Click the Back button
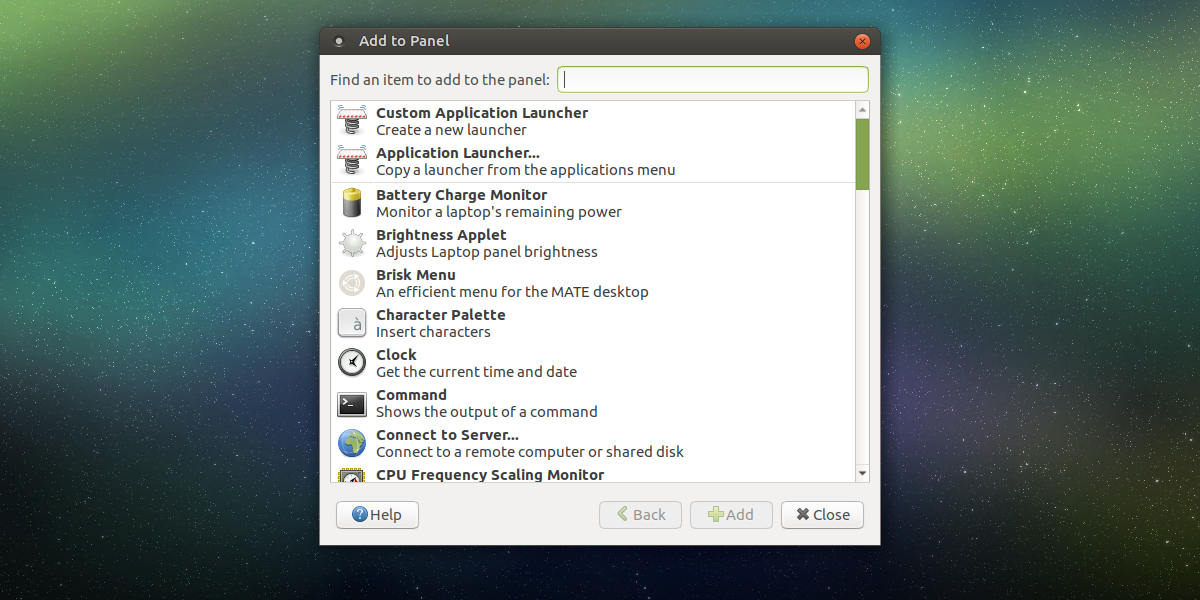Viewport: 1200px width, 600px height. point(640,515)
